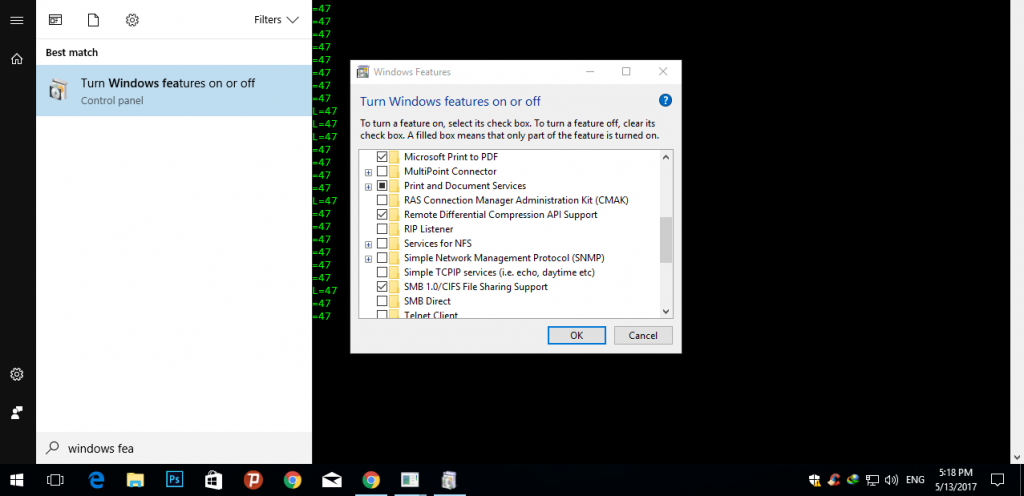The width and height of the screenshot is (1024, 496).
Task: Click the Home icon in search sidebar
Action: pyautogui.click(x=16, y=59)
